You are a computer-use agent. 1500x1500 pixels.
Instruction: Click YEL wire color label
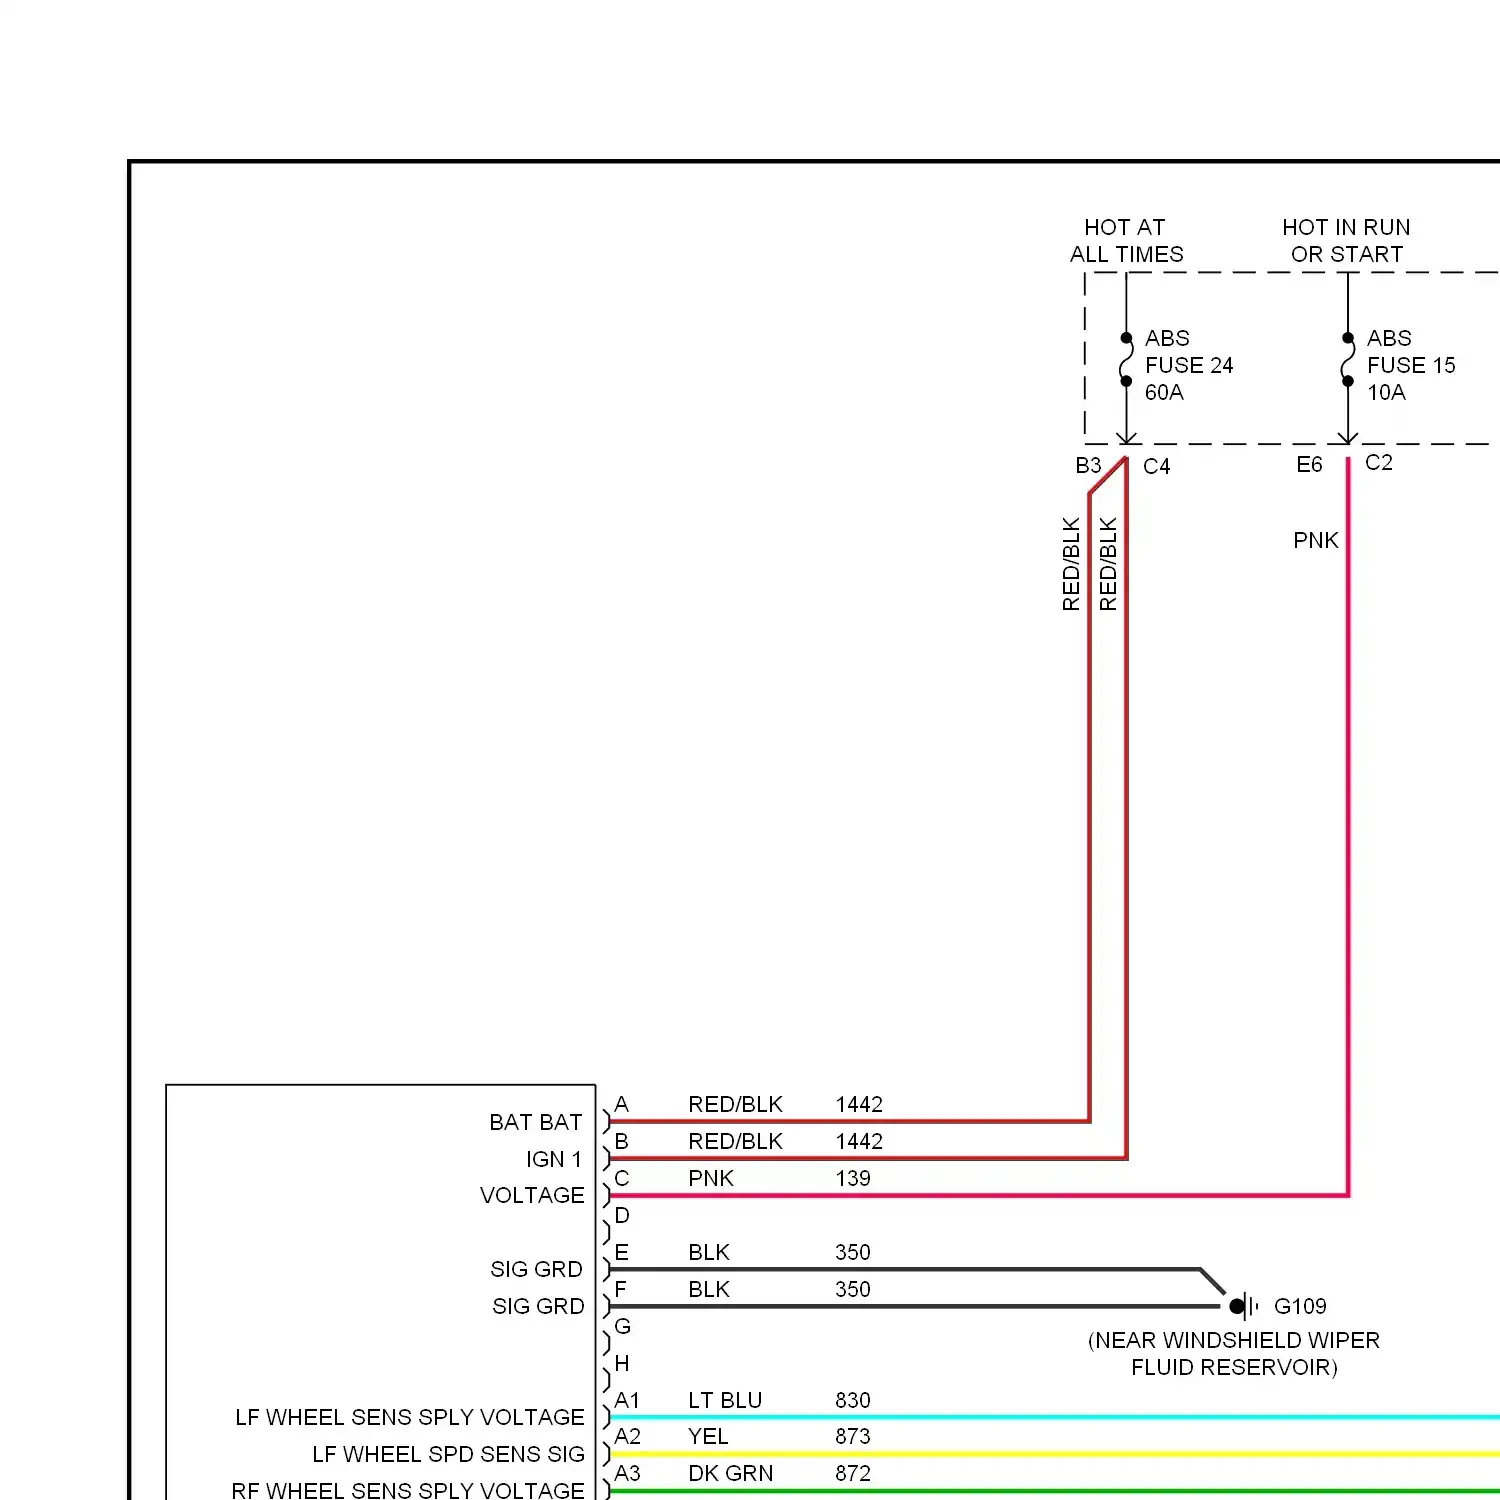click(x=708, y=1437)
